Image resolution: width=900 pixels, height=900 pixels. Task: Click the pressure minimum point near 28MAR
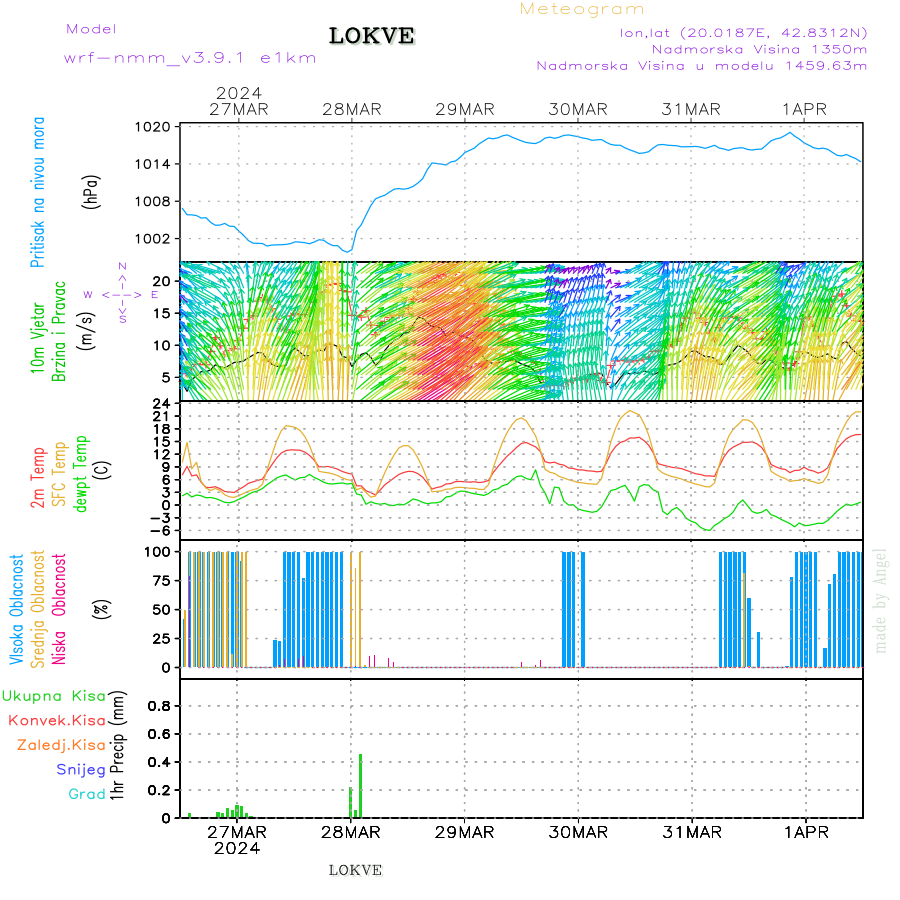pyautogui.click(x=348, y=251)
